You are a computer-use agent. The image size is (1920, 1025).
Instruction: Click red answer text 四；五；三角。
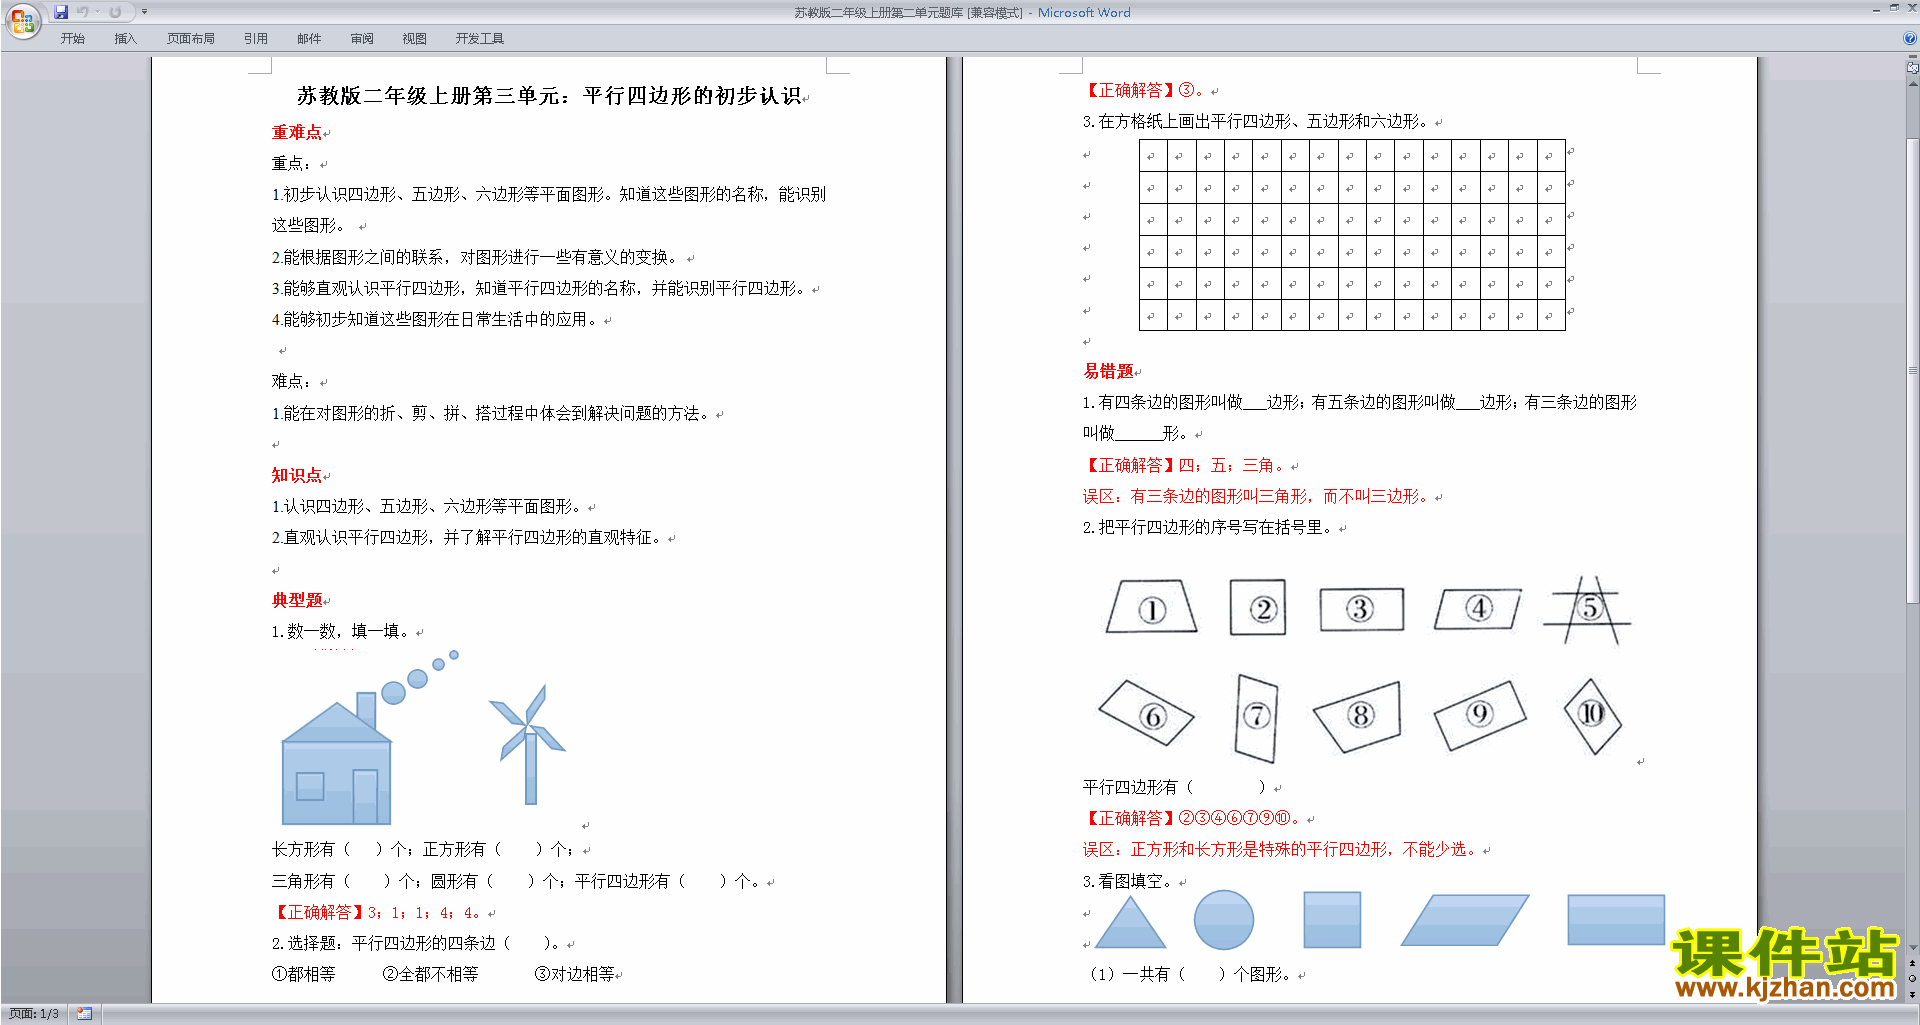1233,465
